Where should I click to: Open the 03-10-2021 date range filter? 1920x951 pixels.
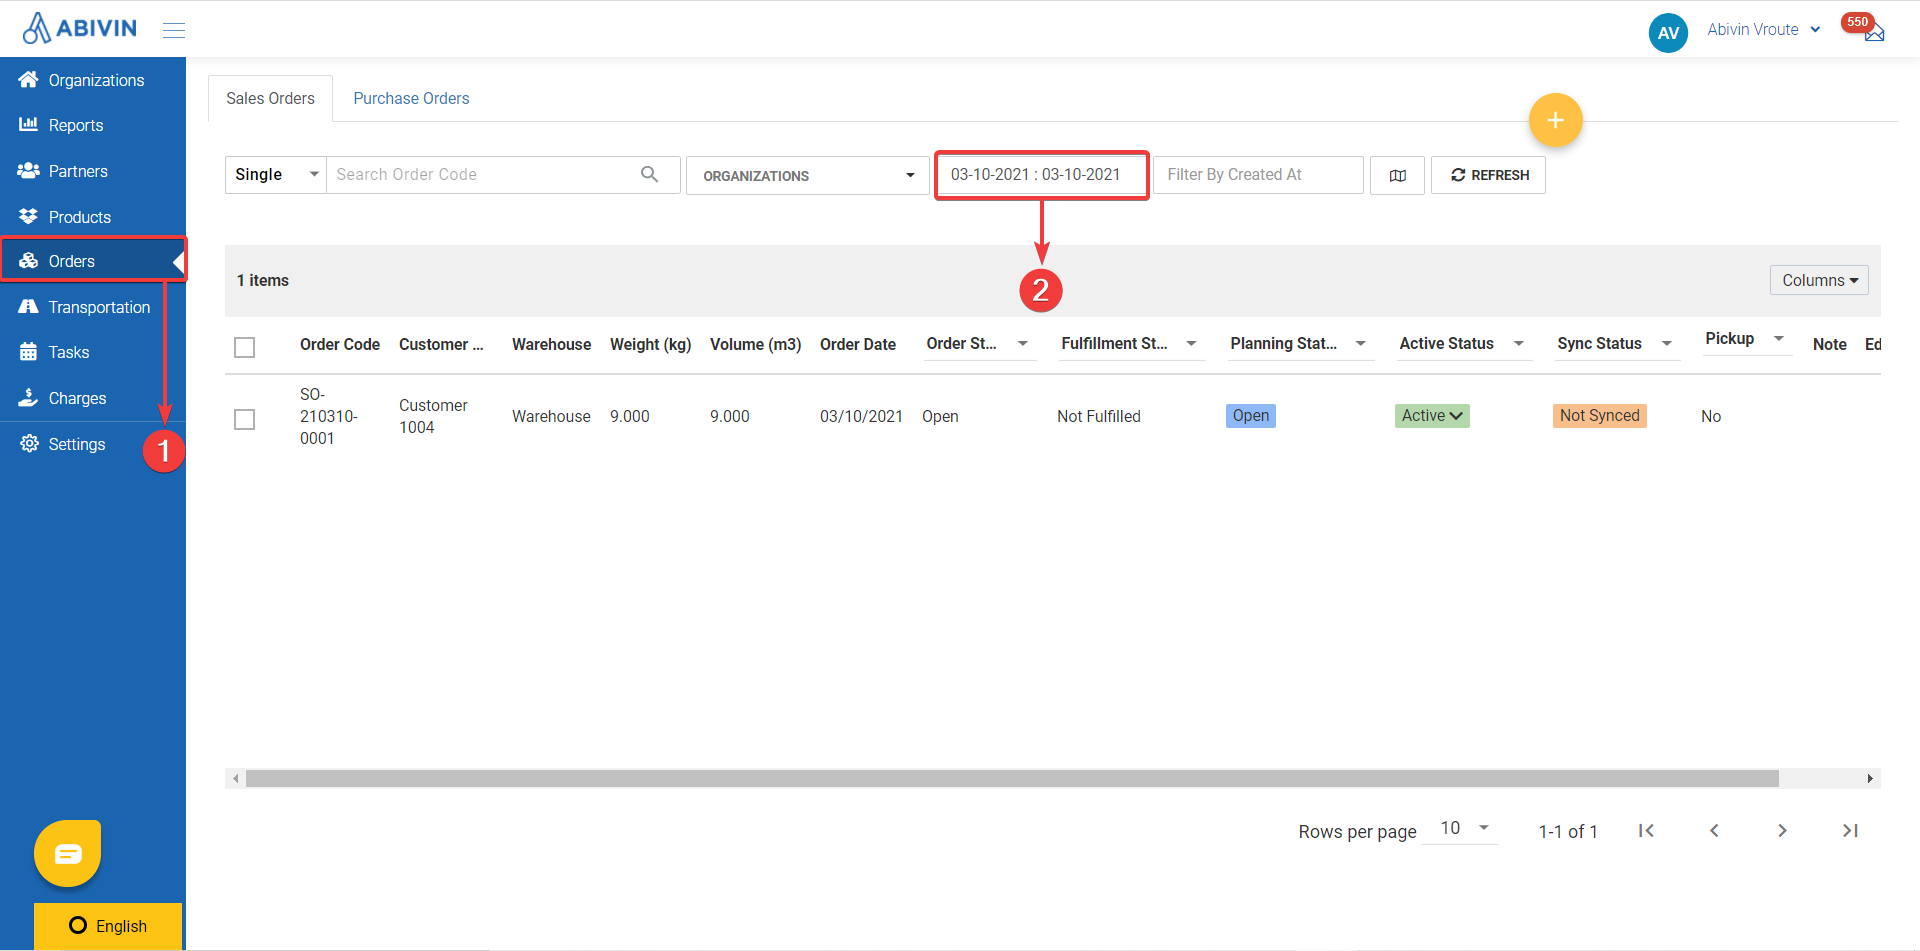point(1041,175)
